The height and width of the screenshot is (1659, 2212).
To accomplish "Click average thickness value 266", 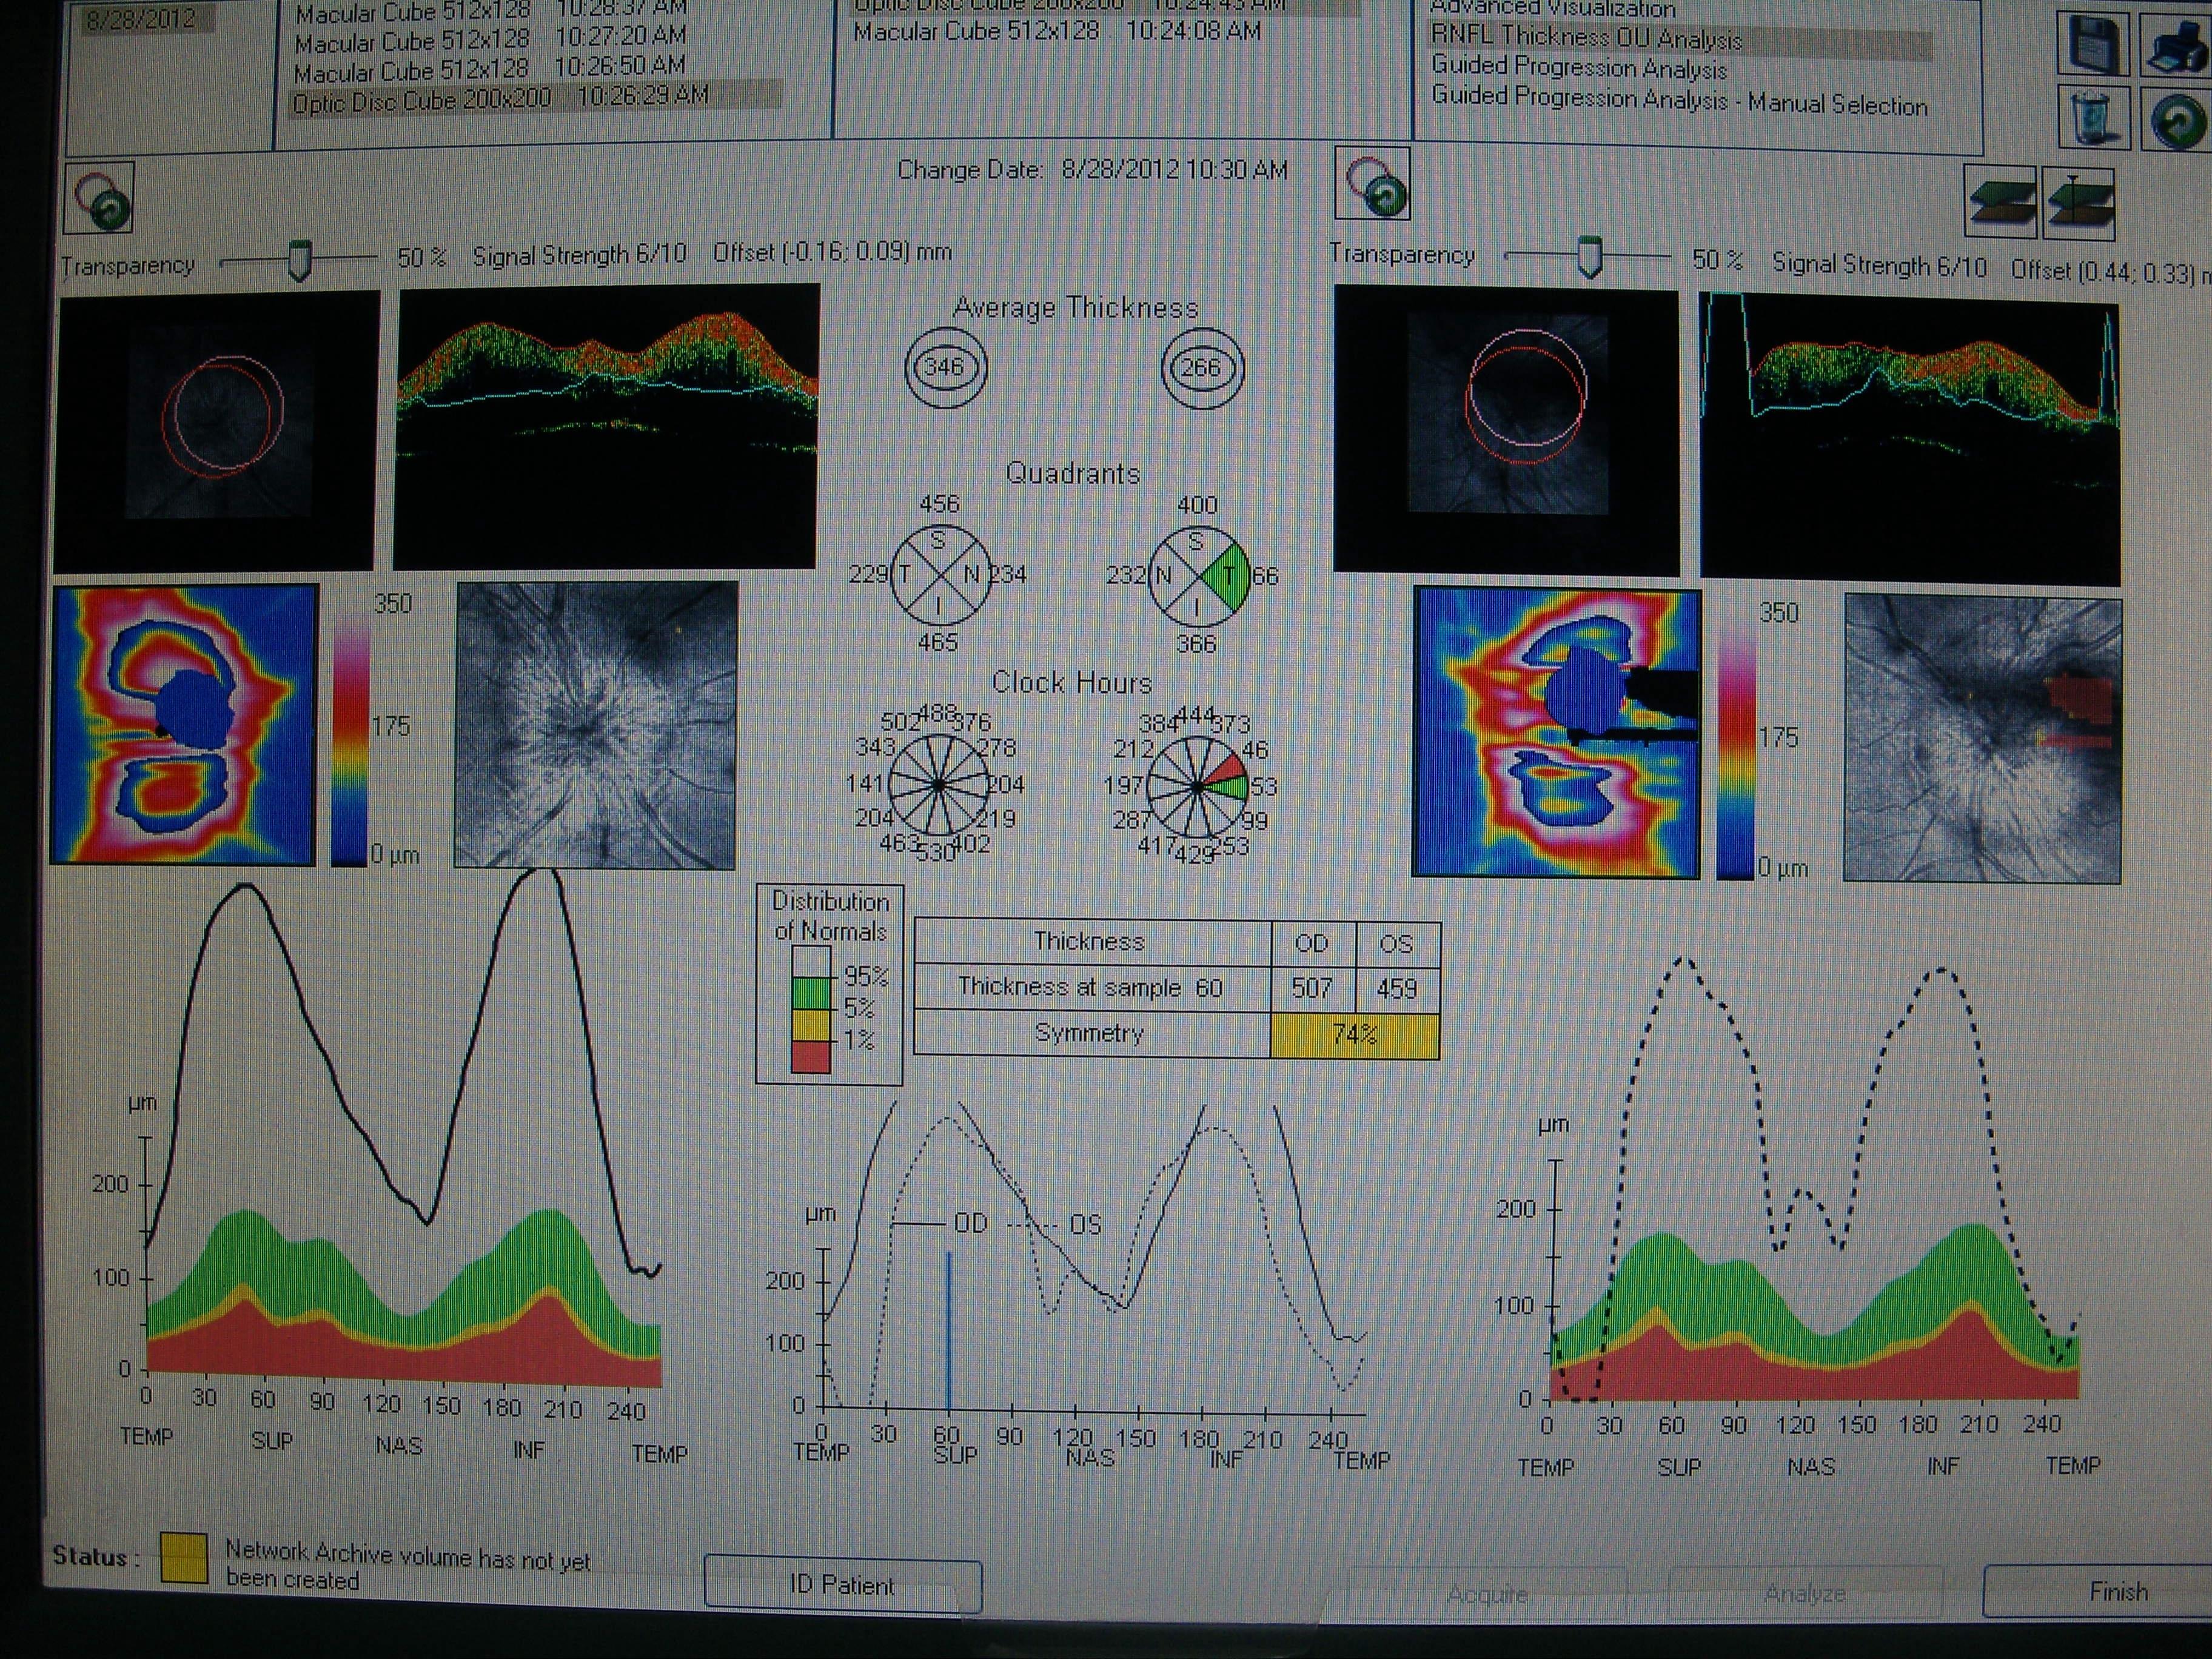I will 1201,367.
